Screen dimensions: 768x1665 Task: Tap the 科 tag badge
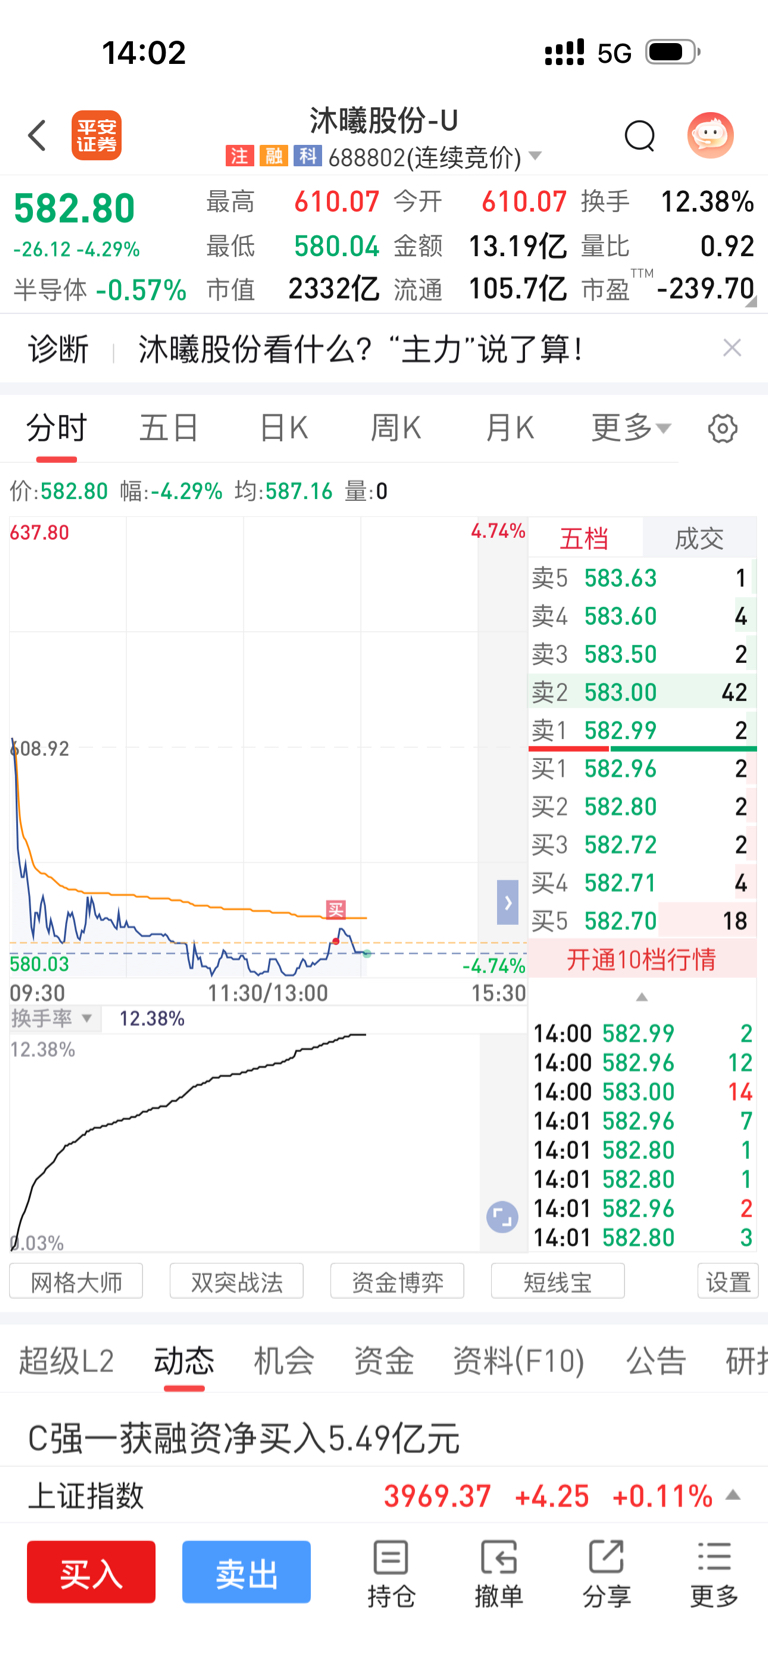tap(307, 156)
